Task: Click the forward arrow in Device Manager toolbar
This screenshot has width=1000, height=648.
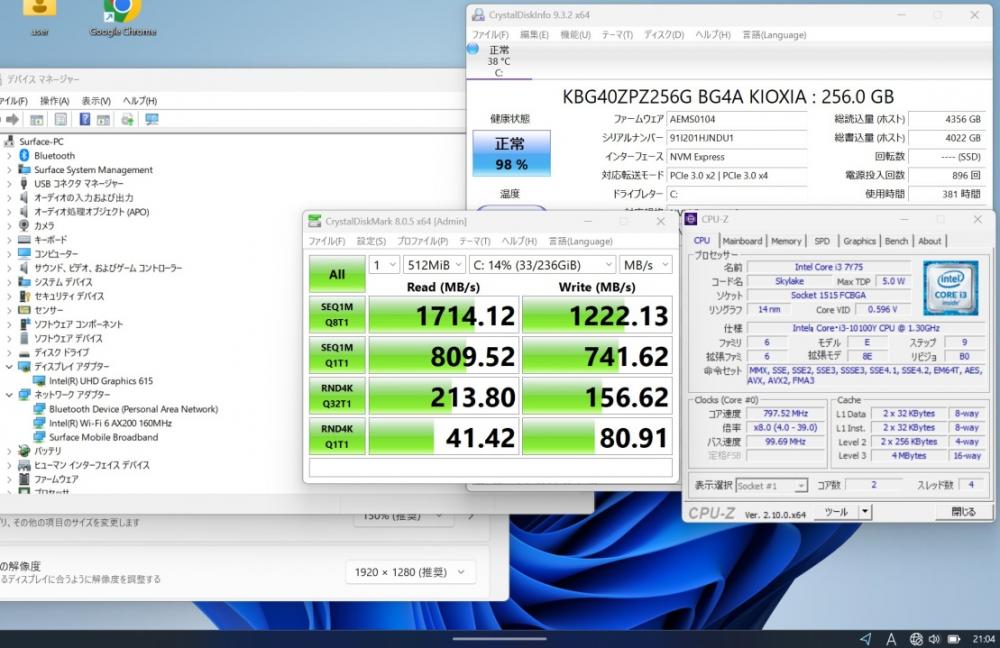Action: click(x=13, y=119)
